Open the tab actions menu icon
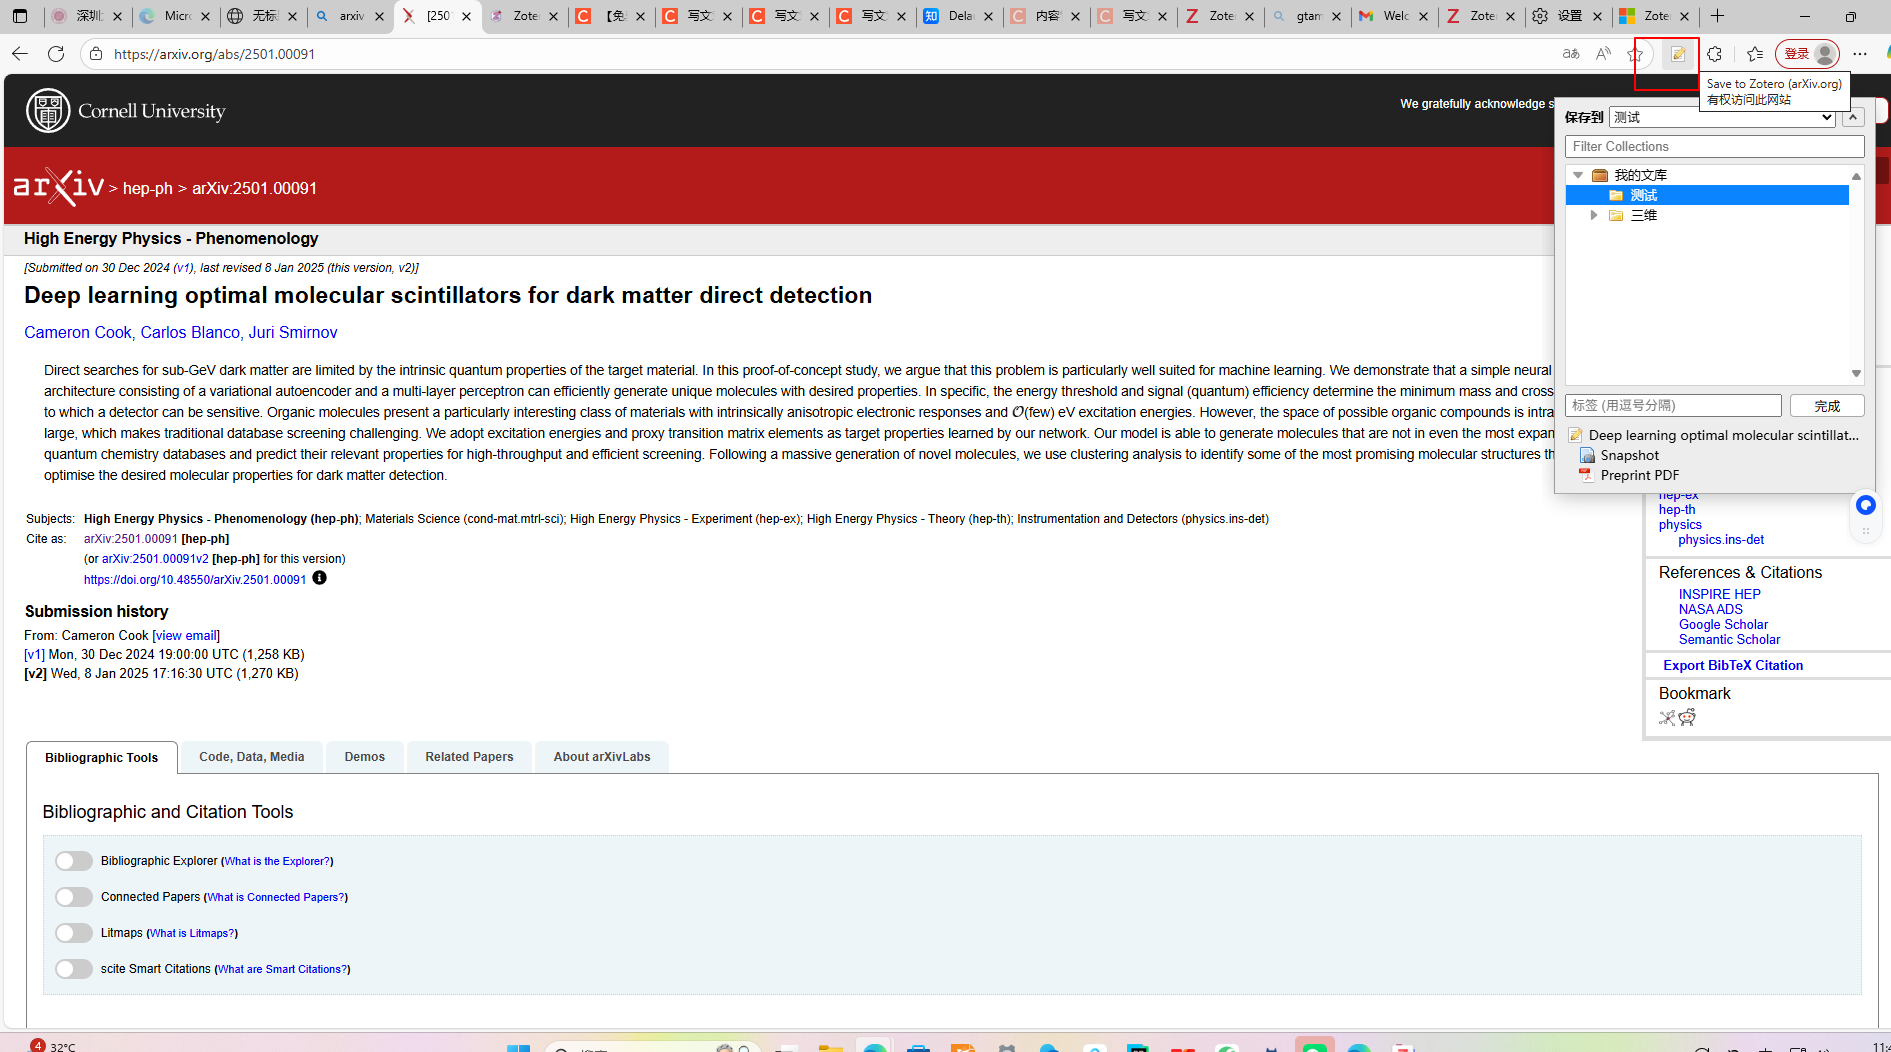This screenshot has width=1891, height=1052. [x=20, y=16]
